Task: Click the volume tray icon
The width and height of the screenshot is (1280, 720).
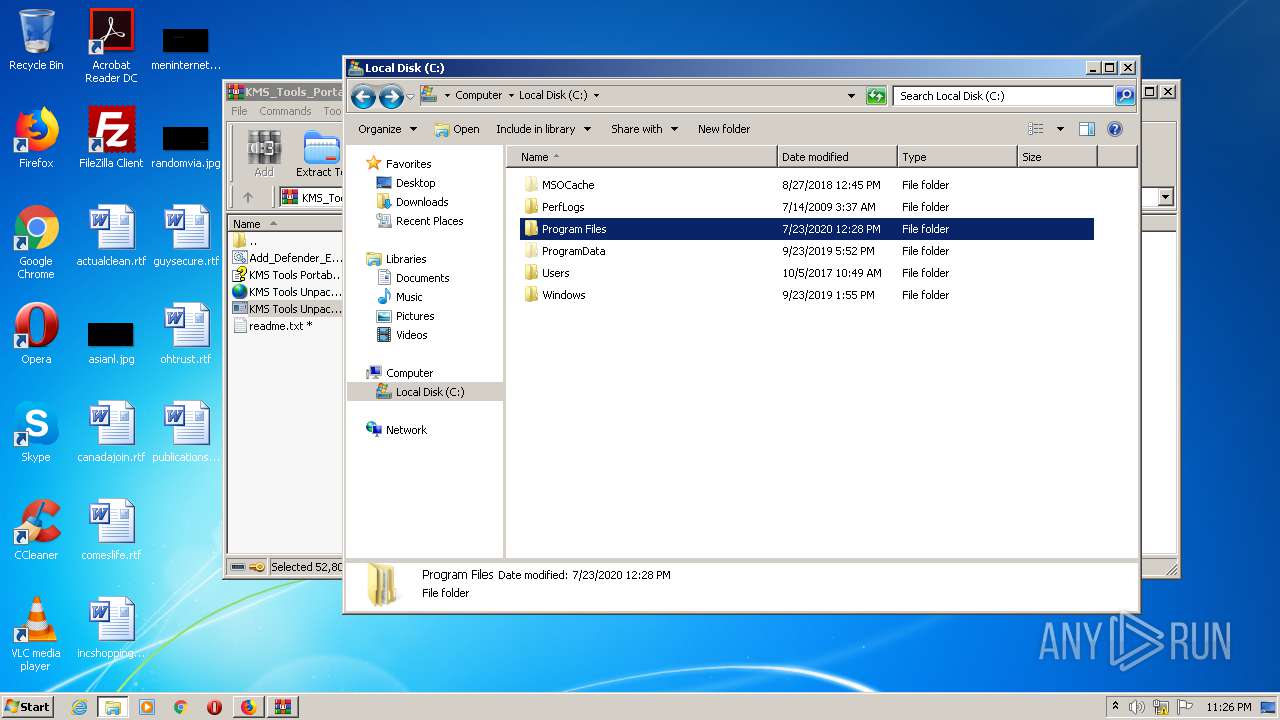Action: [x=1137, y=707]
